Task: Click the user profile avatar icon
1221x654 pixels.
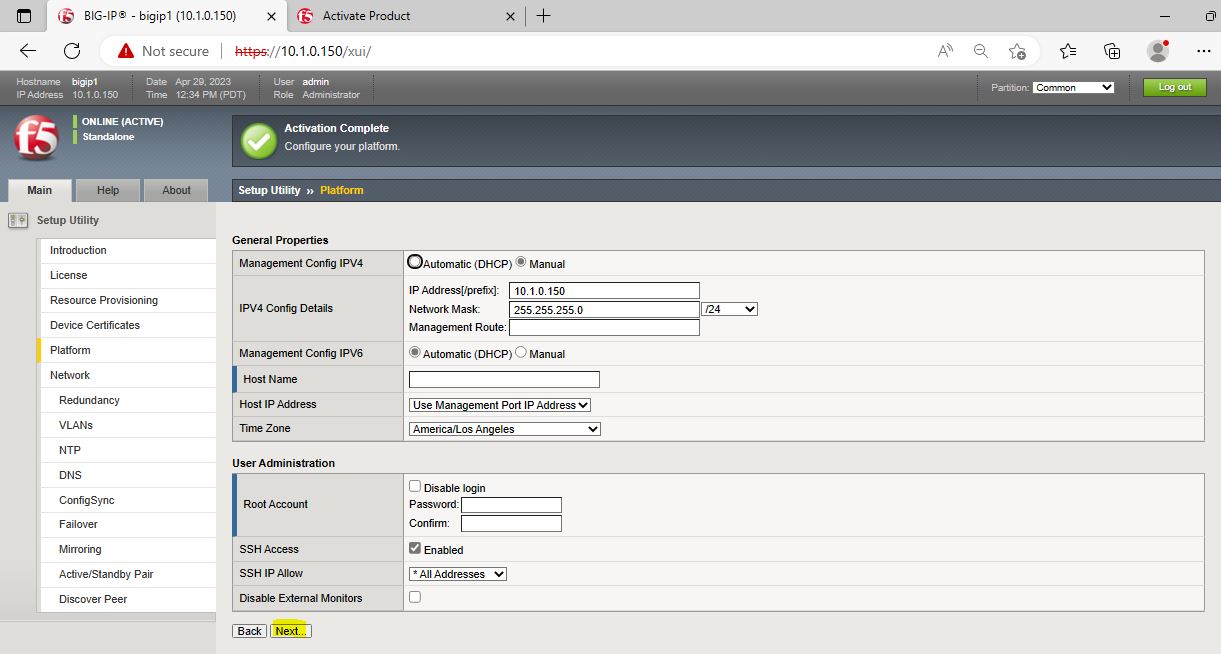Action: 1158,51
